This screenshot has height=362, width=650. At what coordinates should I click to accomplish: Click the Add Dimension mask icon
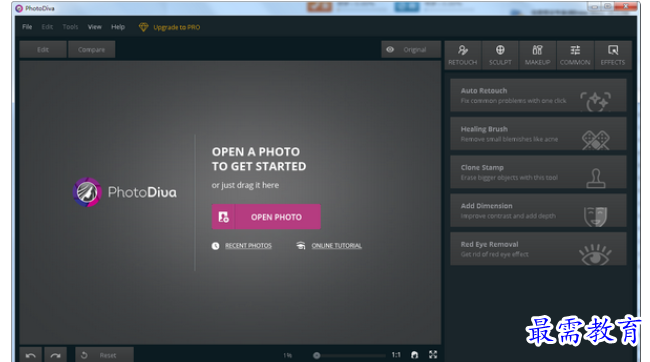pyautogui.click(x=595, y=216)
